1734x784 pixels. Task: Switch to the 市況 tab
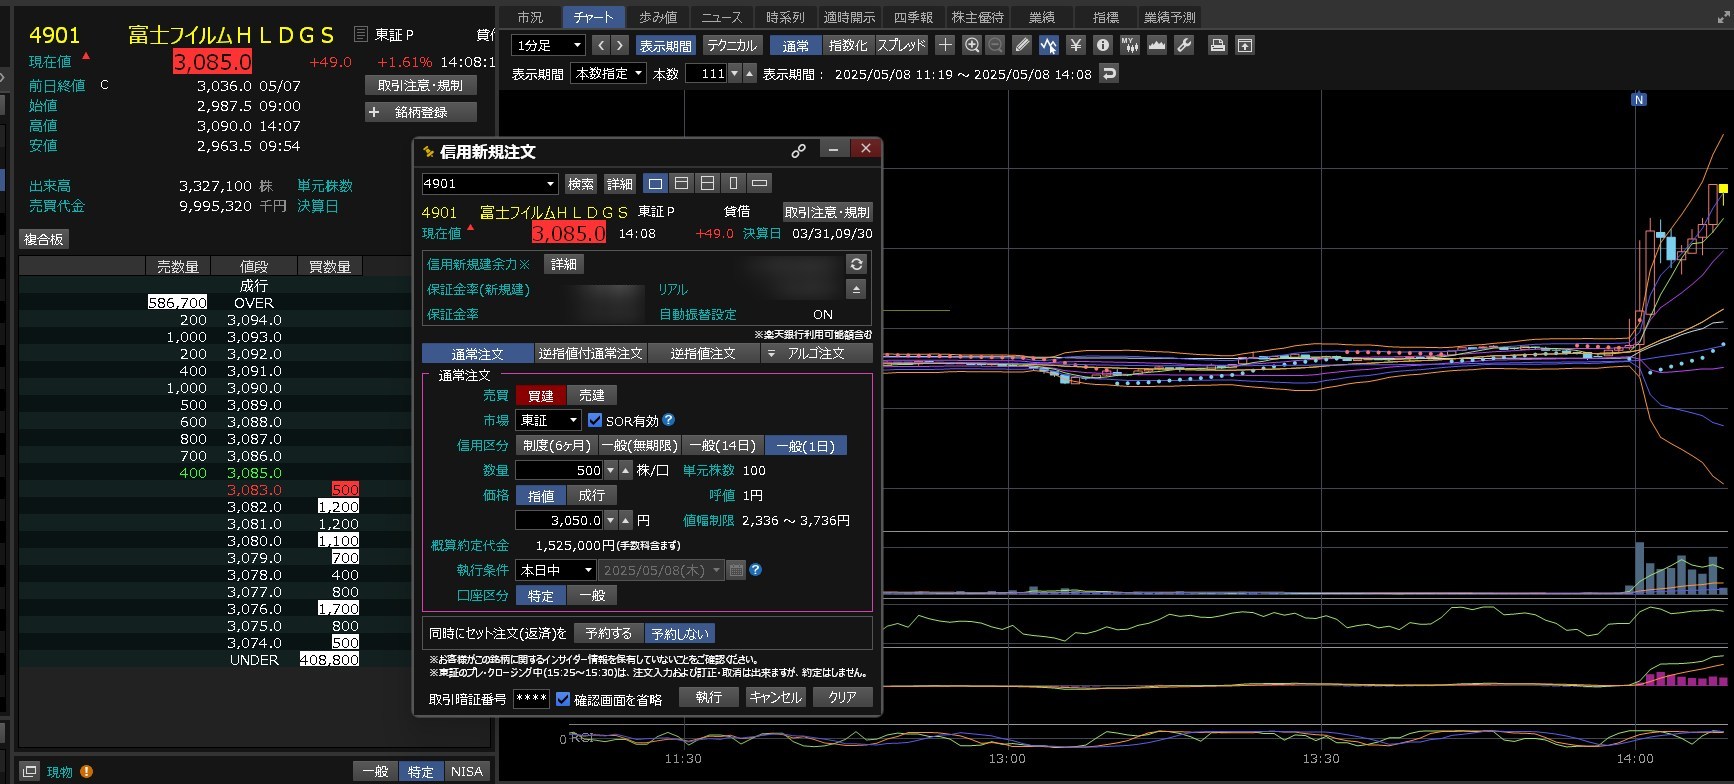pyautogui.click(x=530, y=17)
